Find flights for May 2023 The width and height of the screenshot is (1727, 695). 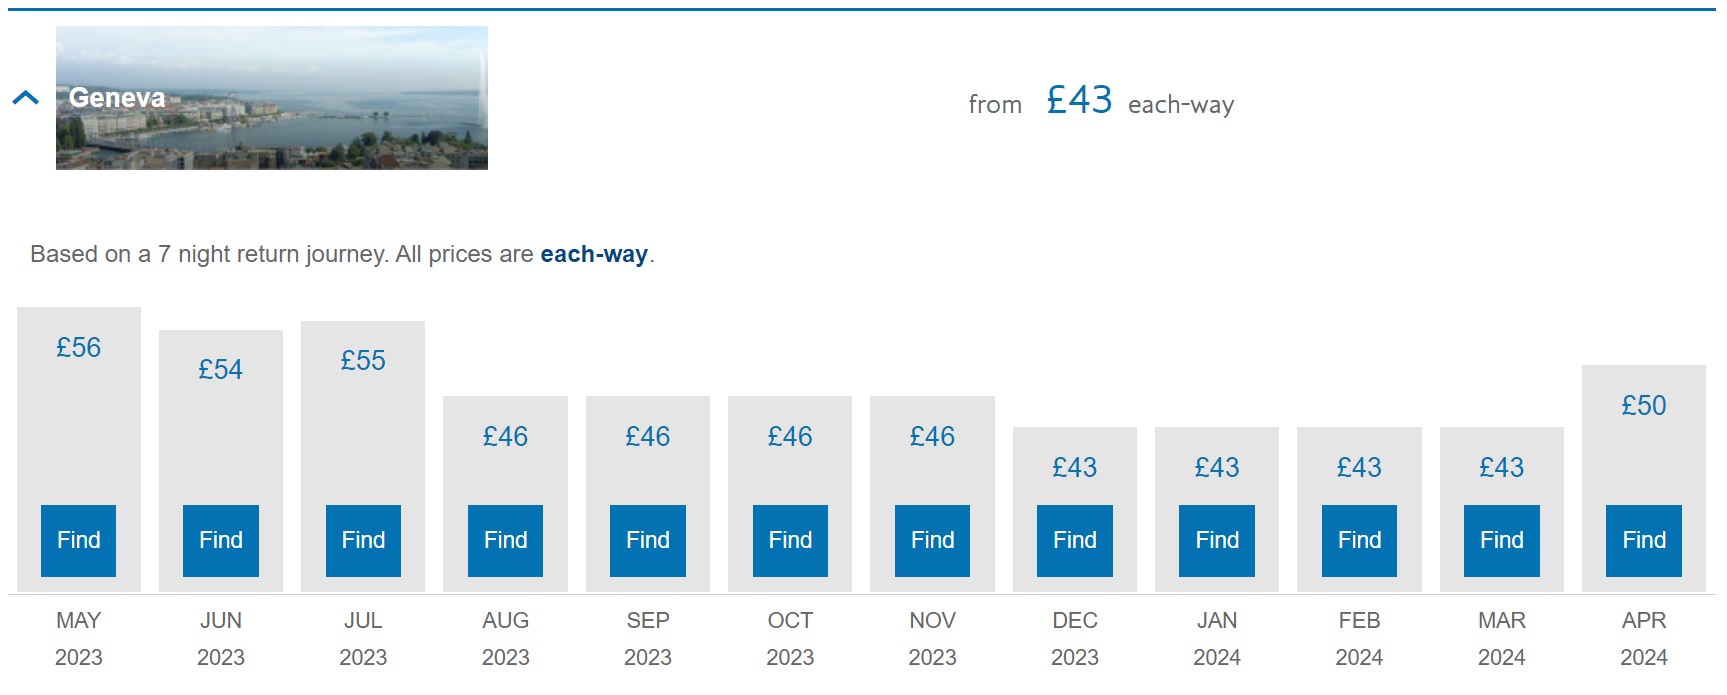point(78,541)
